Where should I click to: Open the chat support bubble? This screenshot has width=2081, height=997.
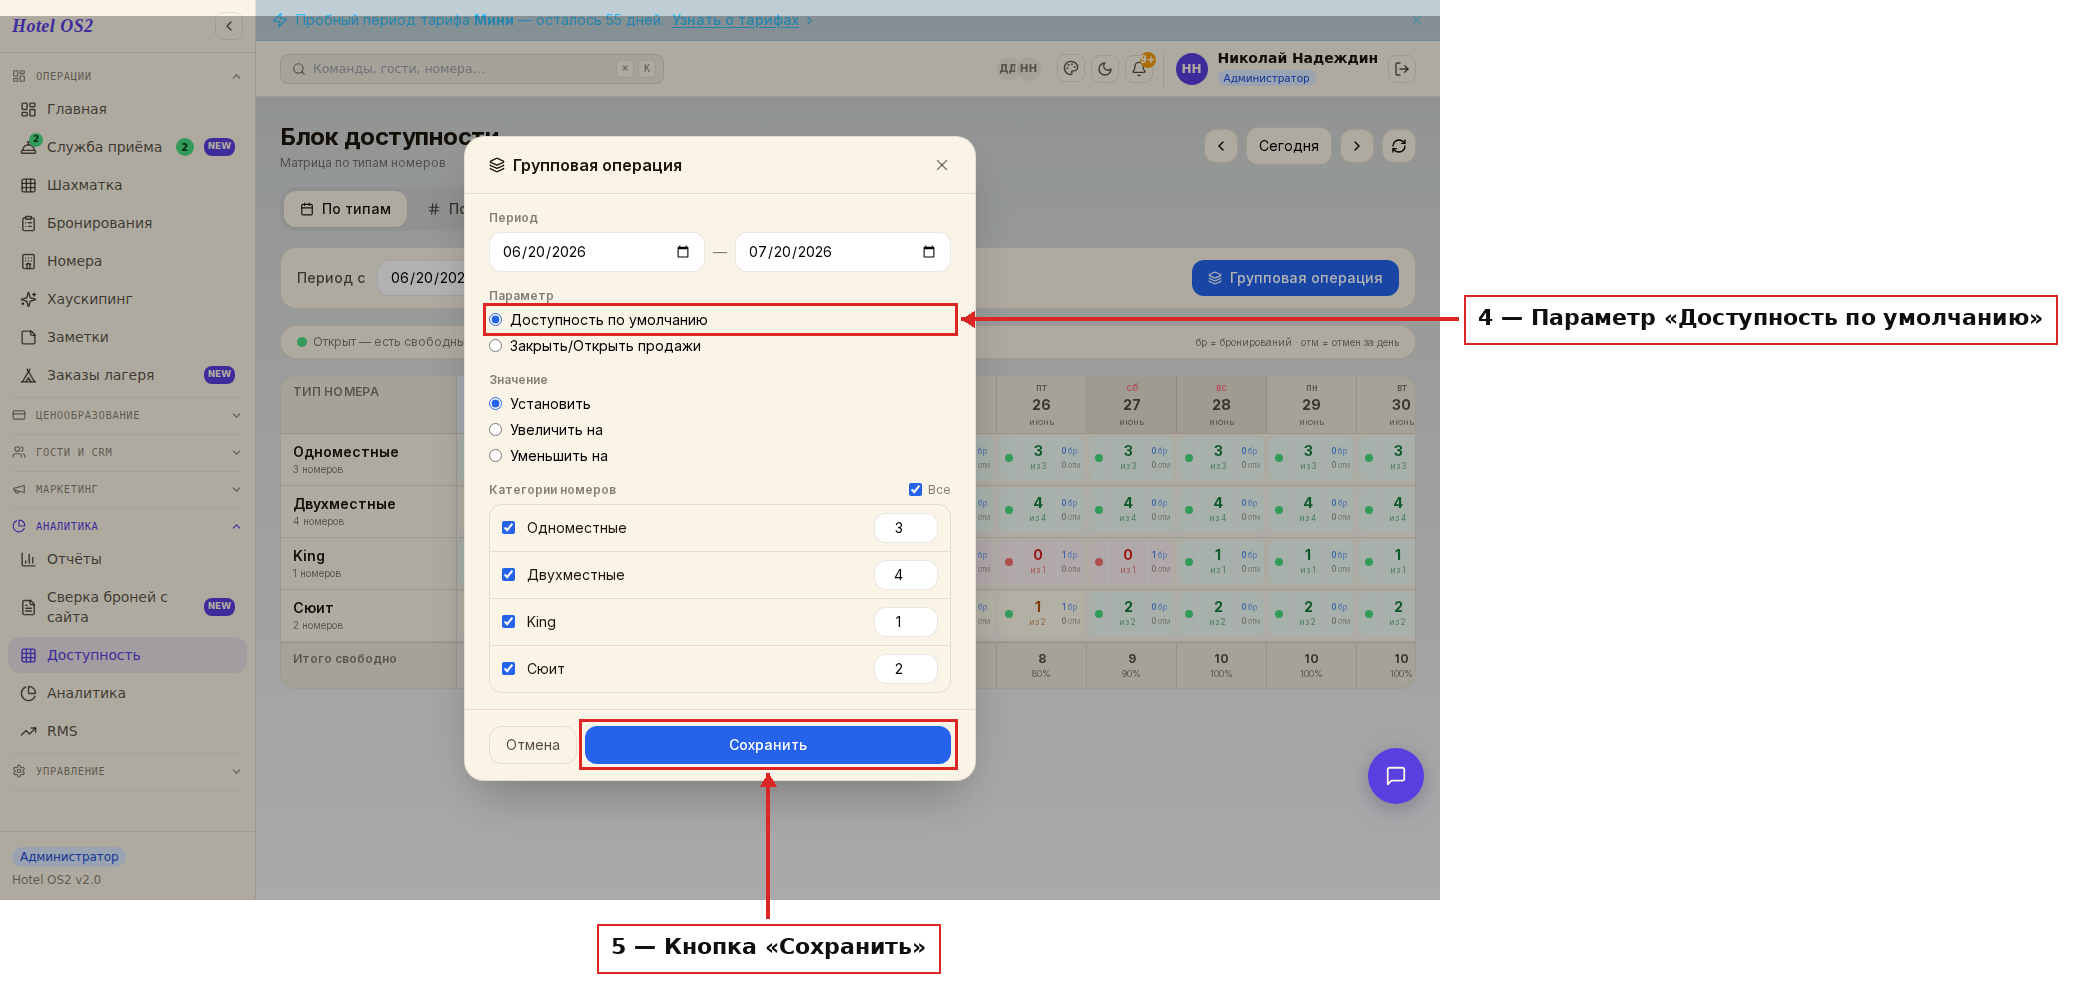pyautogui.click(x=1396, y=776)
